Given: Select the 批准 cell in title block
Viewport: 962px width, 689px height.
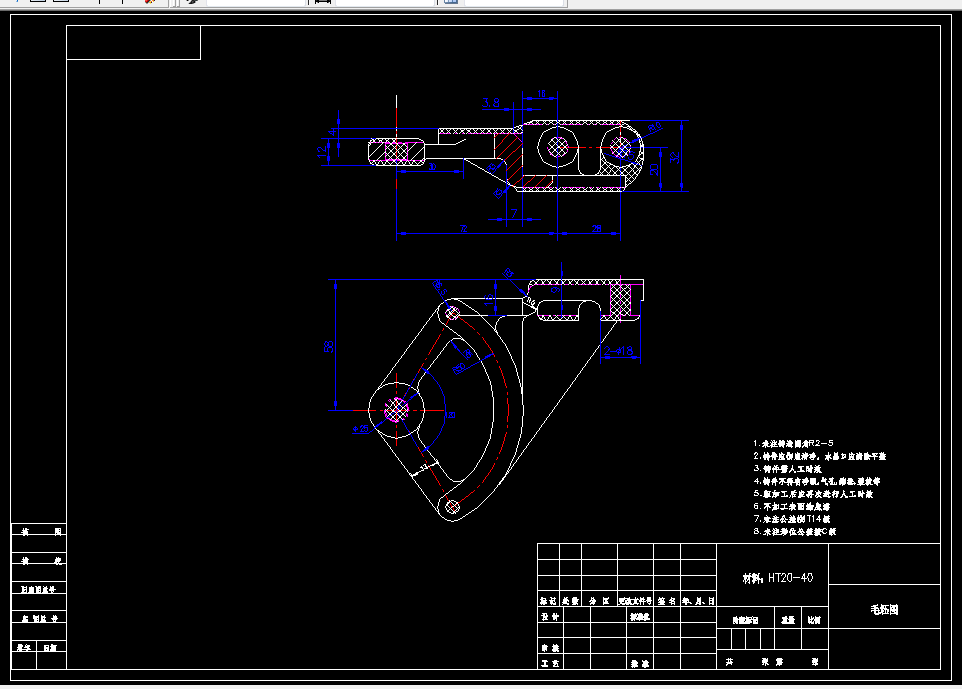Looking at the screenshot, I should pyautogui.click(x=640, y=663).
